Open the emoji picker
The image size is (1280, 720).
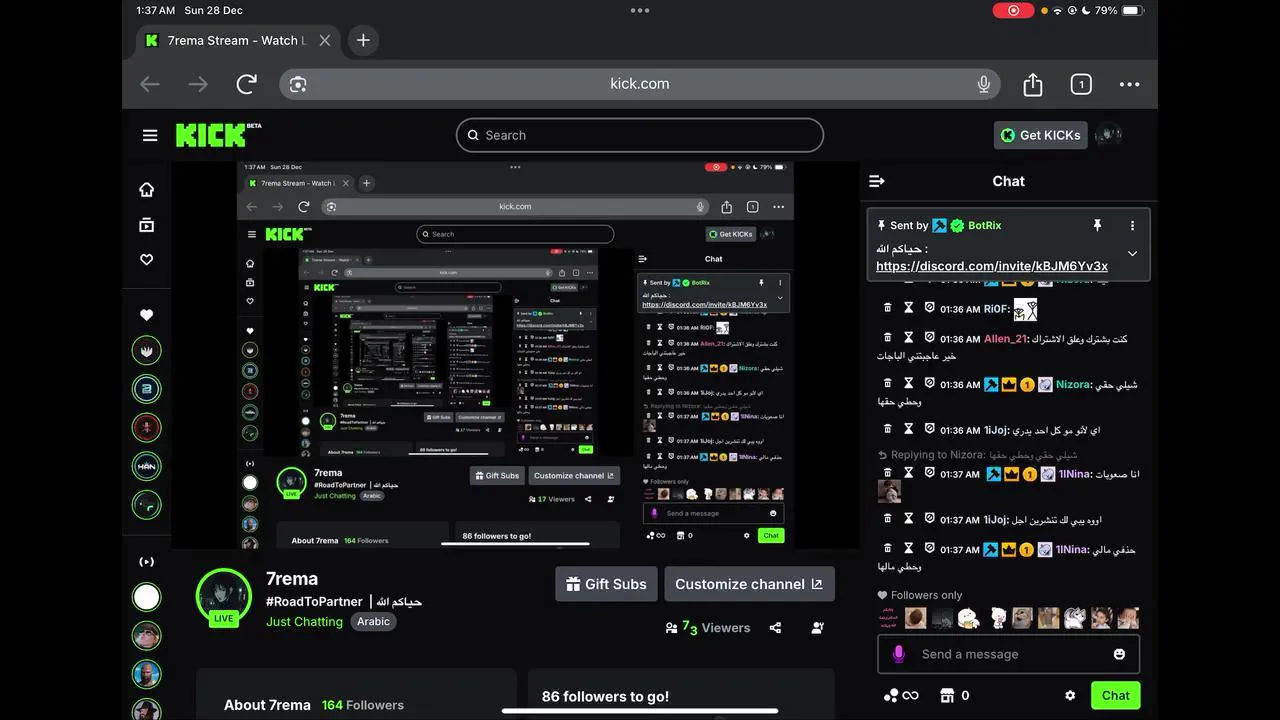1119,654
